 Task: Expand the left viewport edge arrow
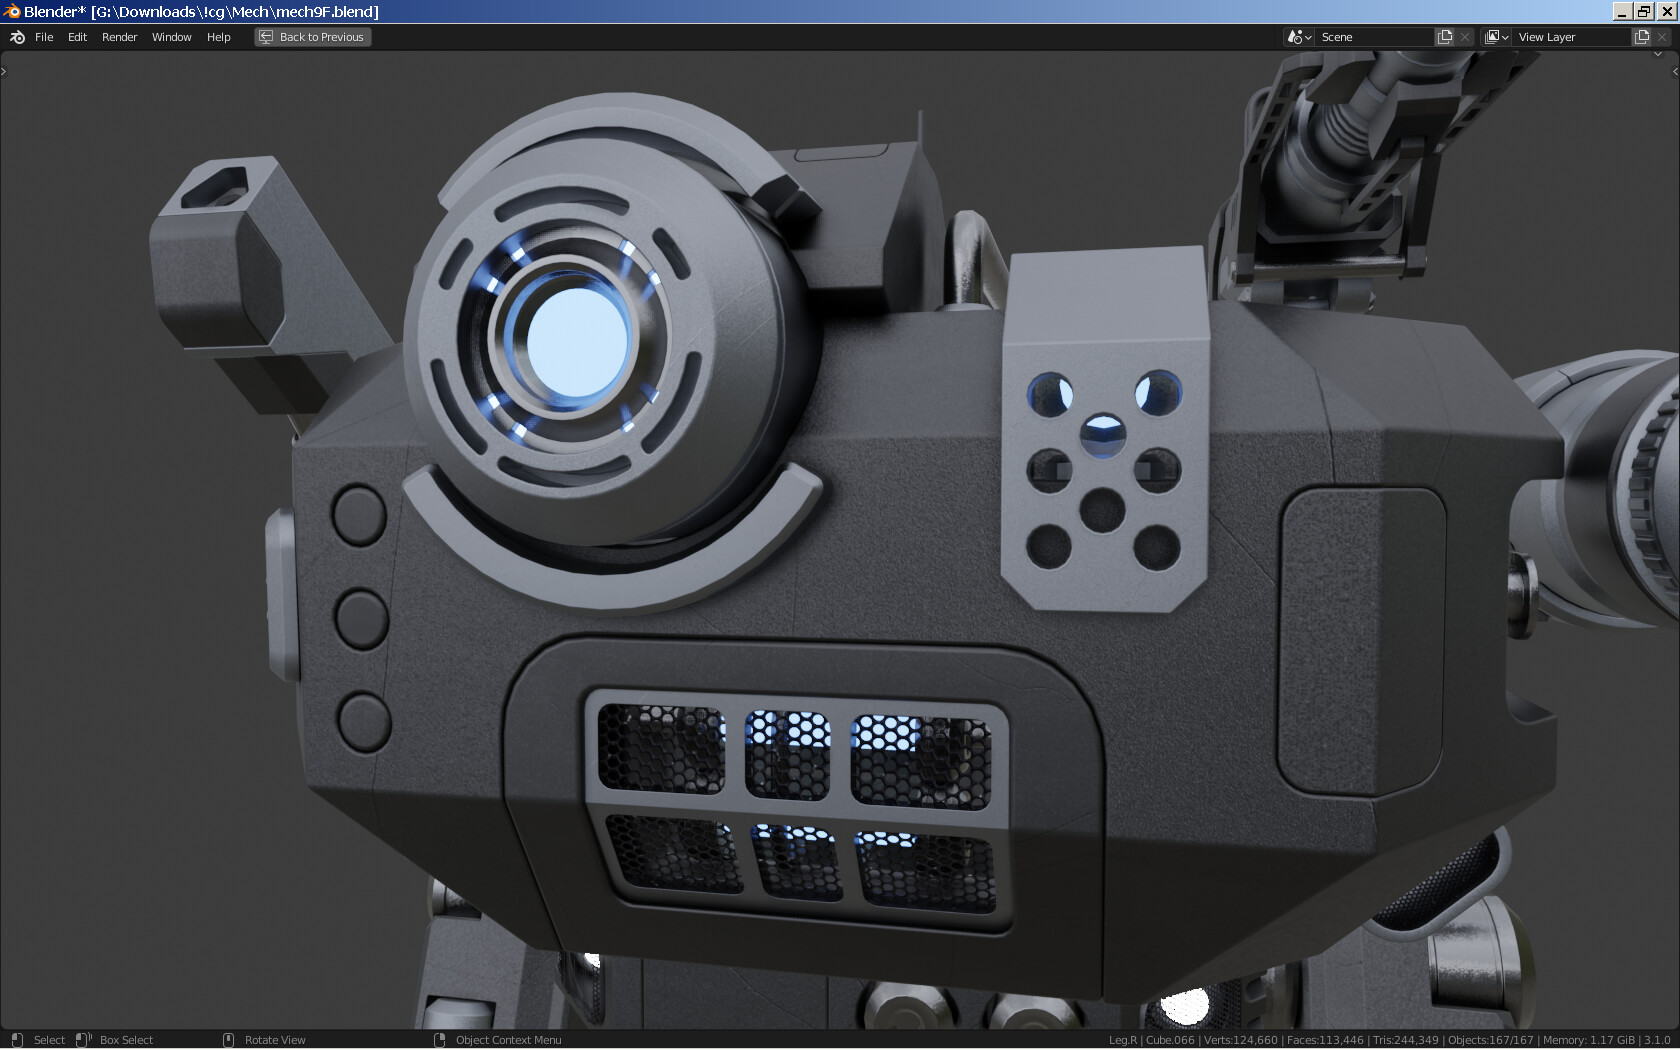(4, 70)
